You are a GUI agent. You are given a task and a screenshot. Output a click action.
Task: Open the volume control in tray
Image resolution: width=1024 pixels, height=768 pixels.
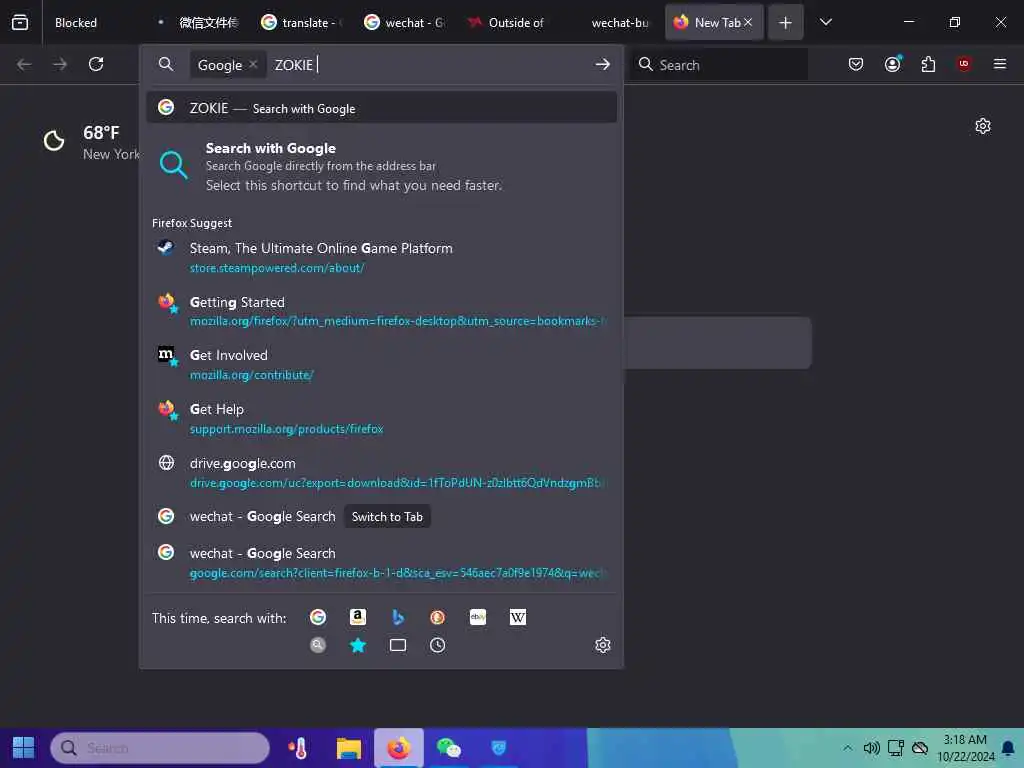click(871, 748)
